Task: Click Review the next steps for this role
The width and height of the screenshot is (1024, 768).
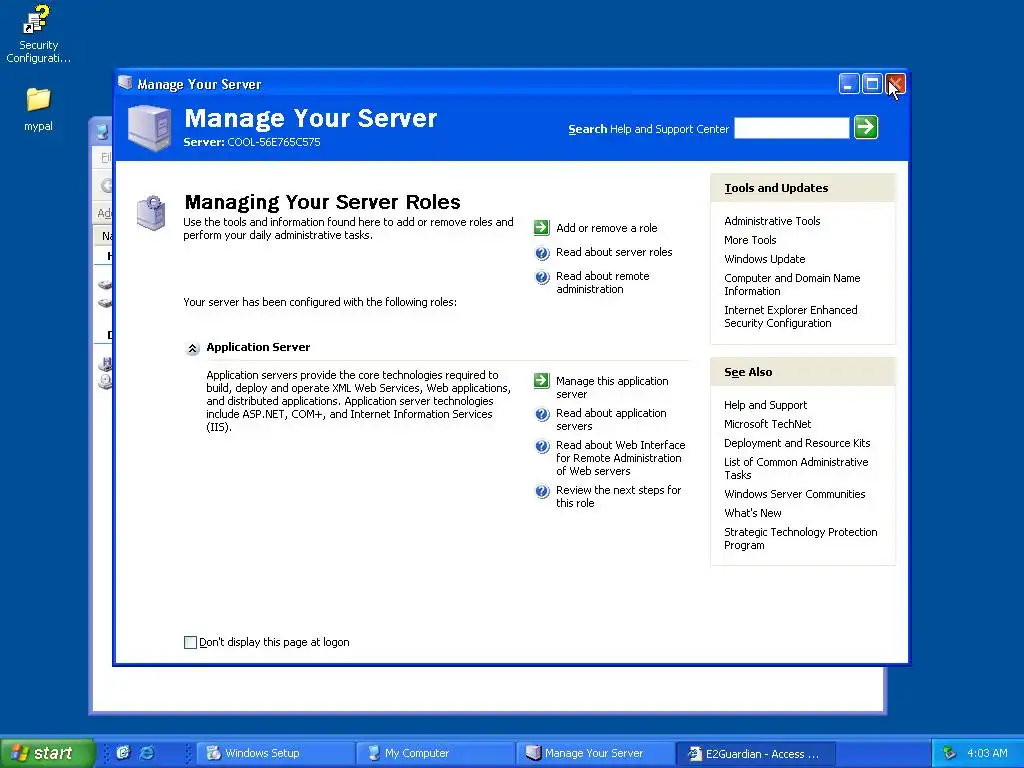Action: [x=618, y=496]
